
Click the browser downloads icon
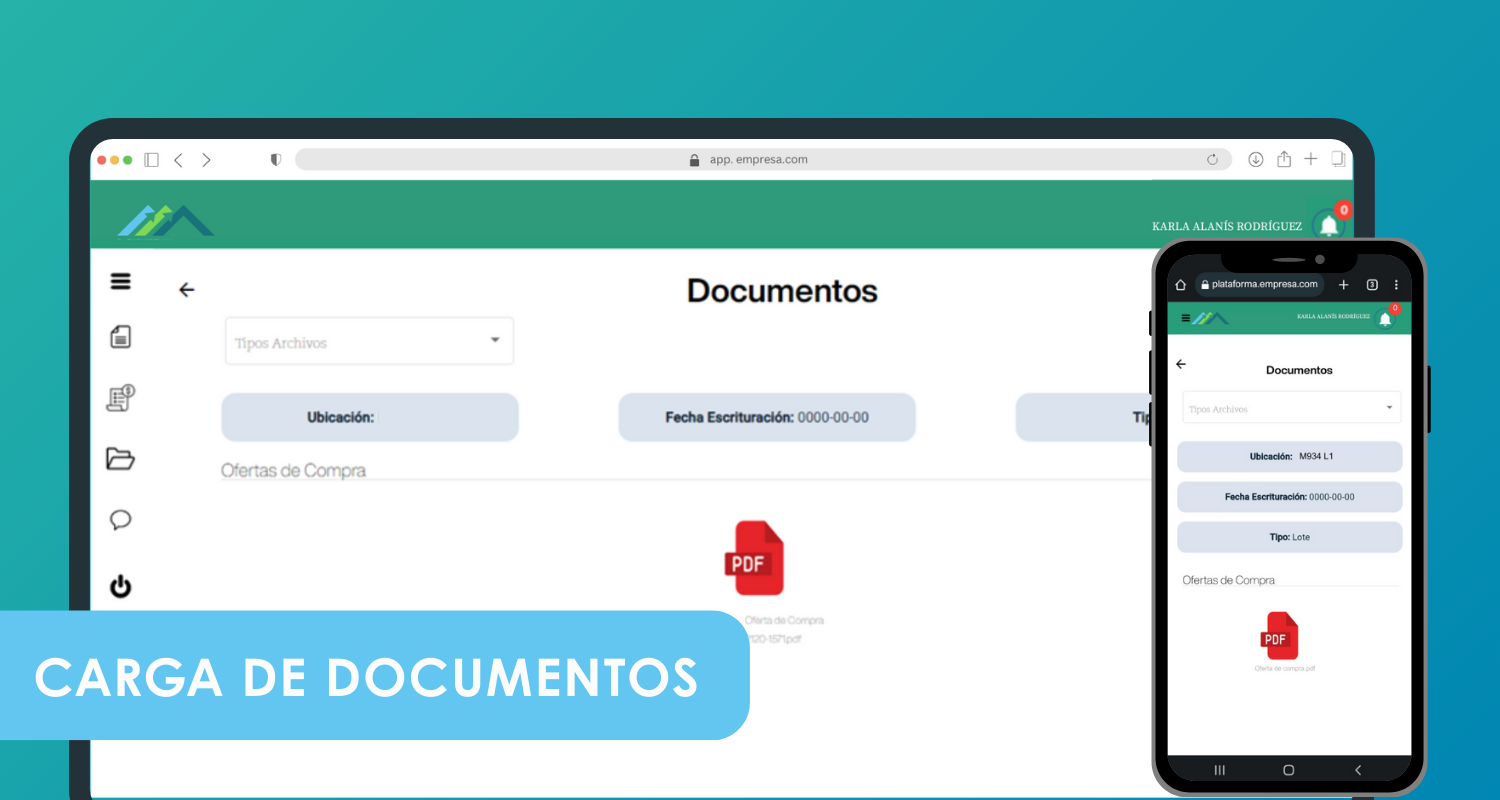1256,160
